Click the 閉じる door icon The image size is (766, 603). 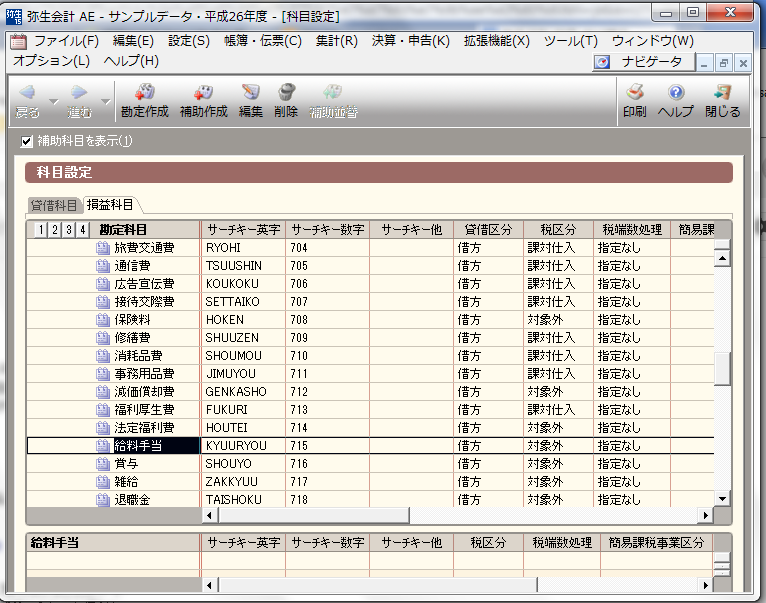(x=722, y=94)
